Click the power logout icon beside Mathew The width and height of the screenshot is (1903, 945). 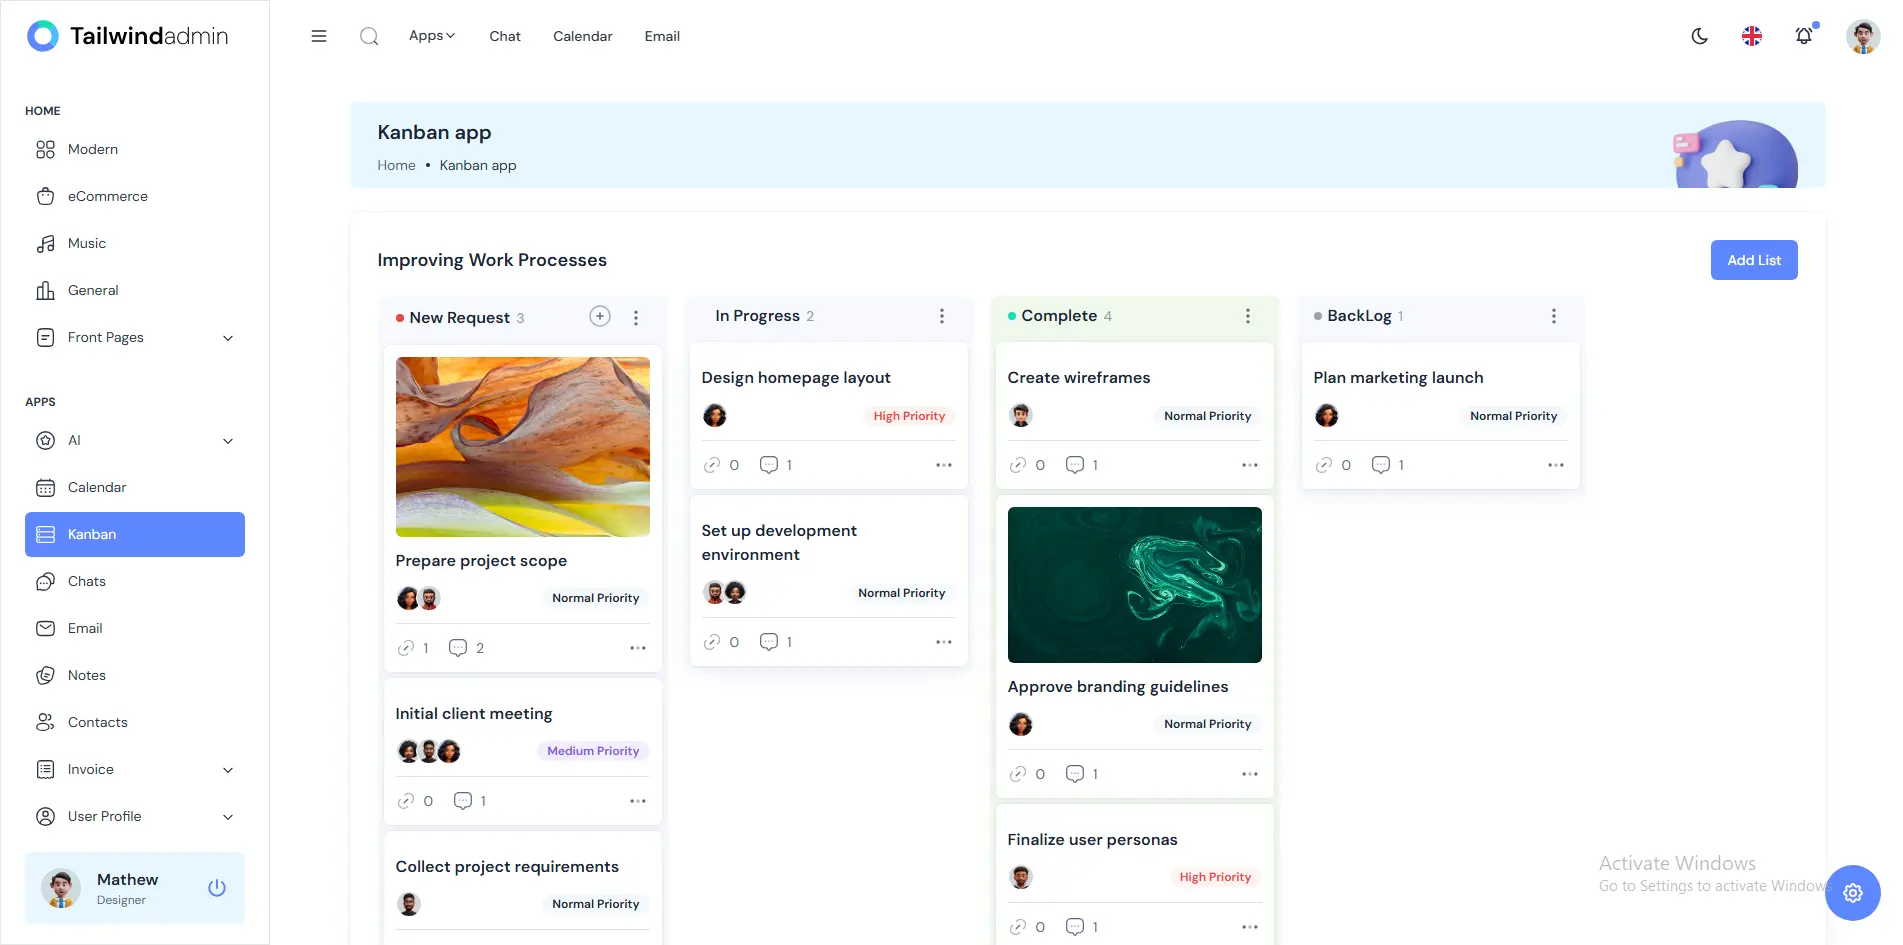217,888
